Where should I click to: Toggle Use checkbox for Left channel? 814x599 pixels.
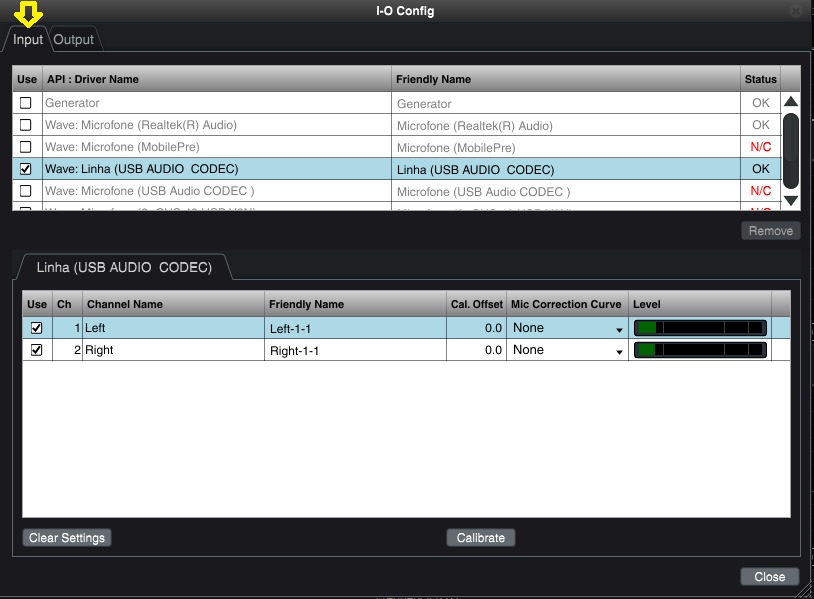(x=37, y=328)
